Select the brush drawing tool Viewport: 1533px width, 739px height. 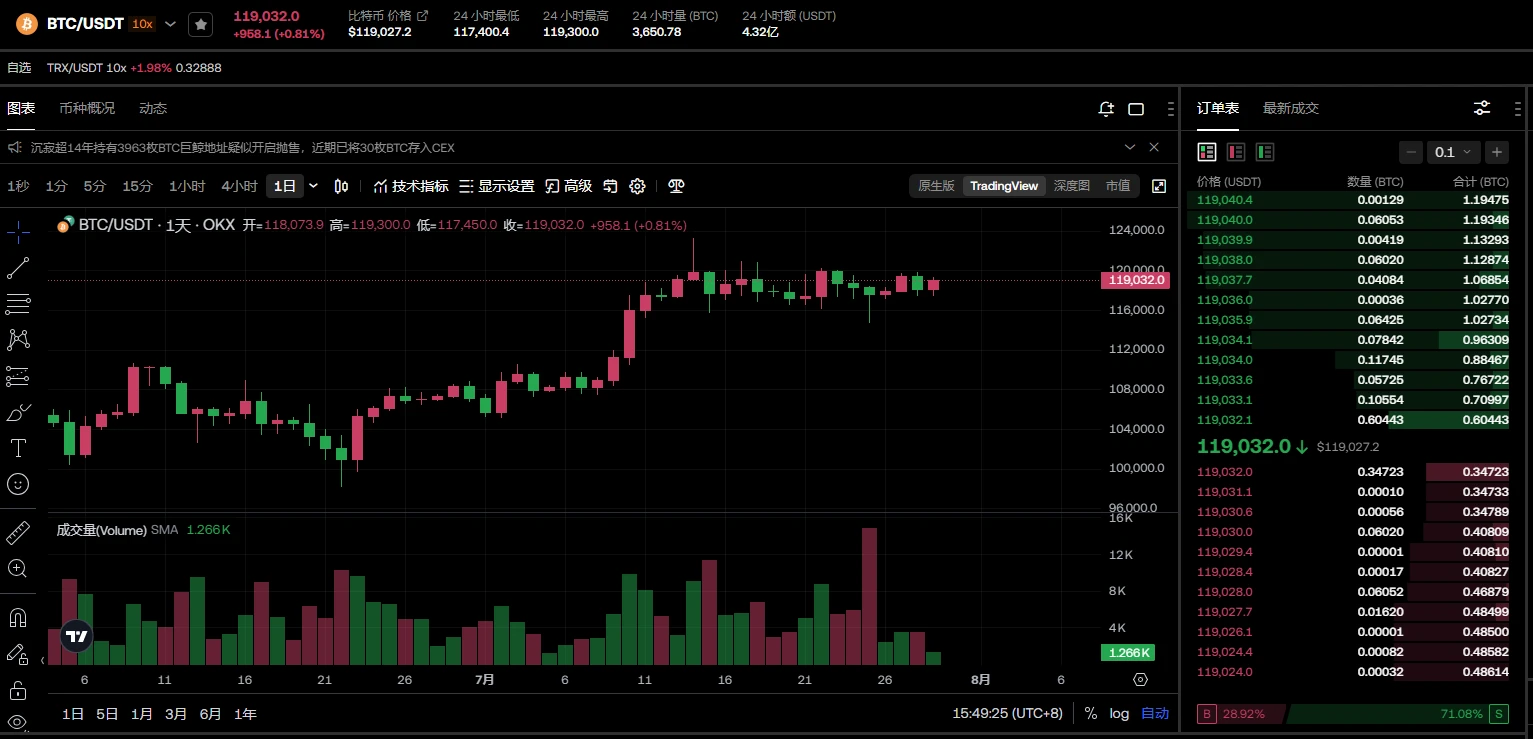(18, 412)
